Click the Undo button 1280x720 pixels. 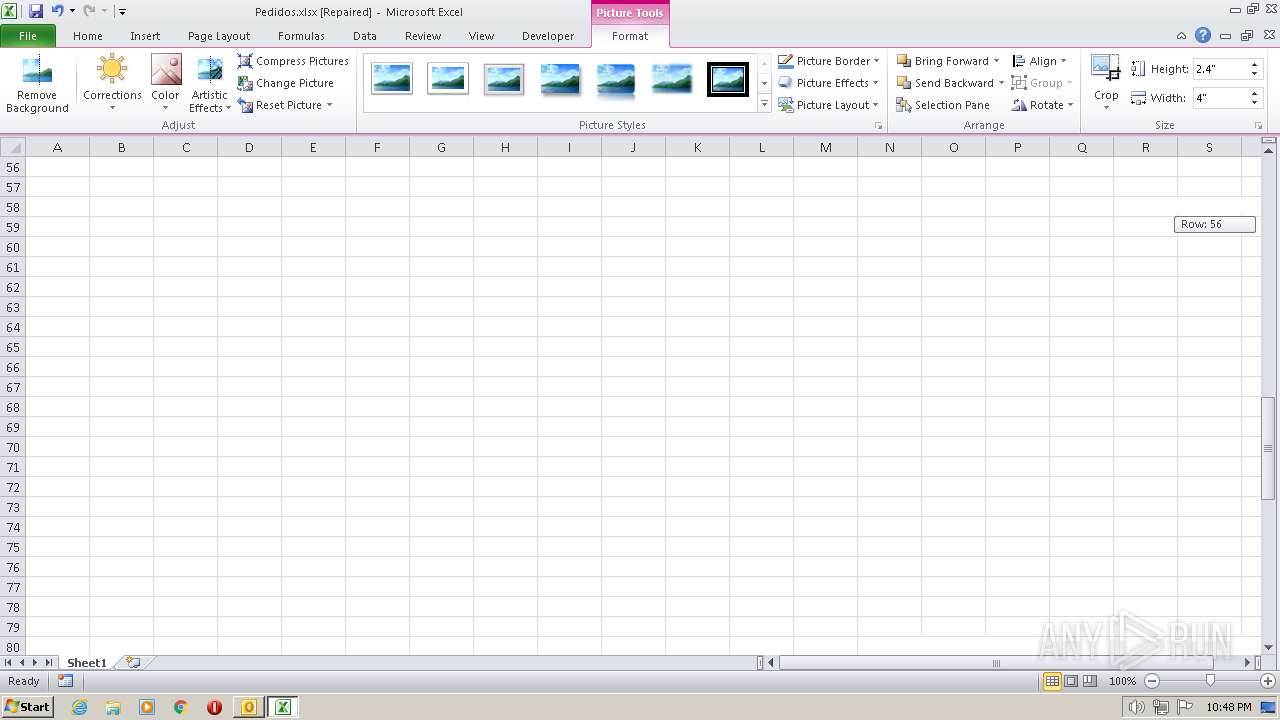[57, 11]
